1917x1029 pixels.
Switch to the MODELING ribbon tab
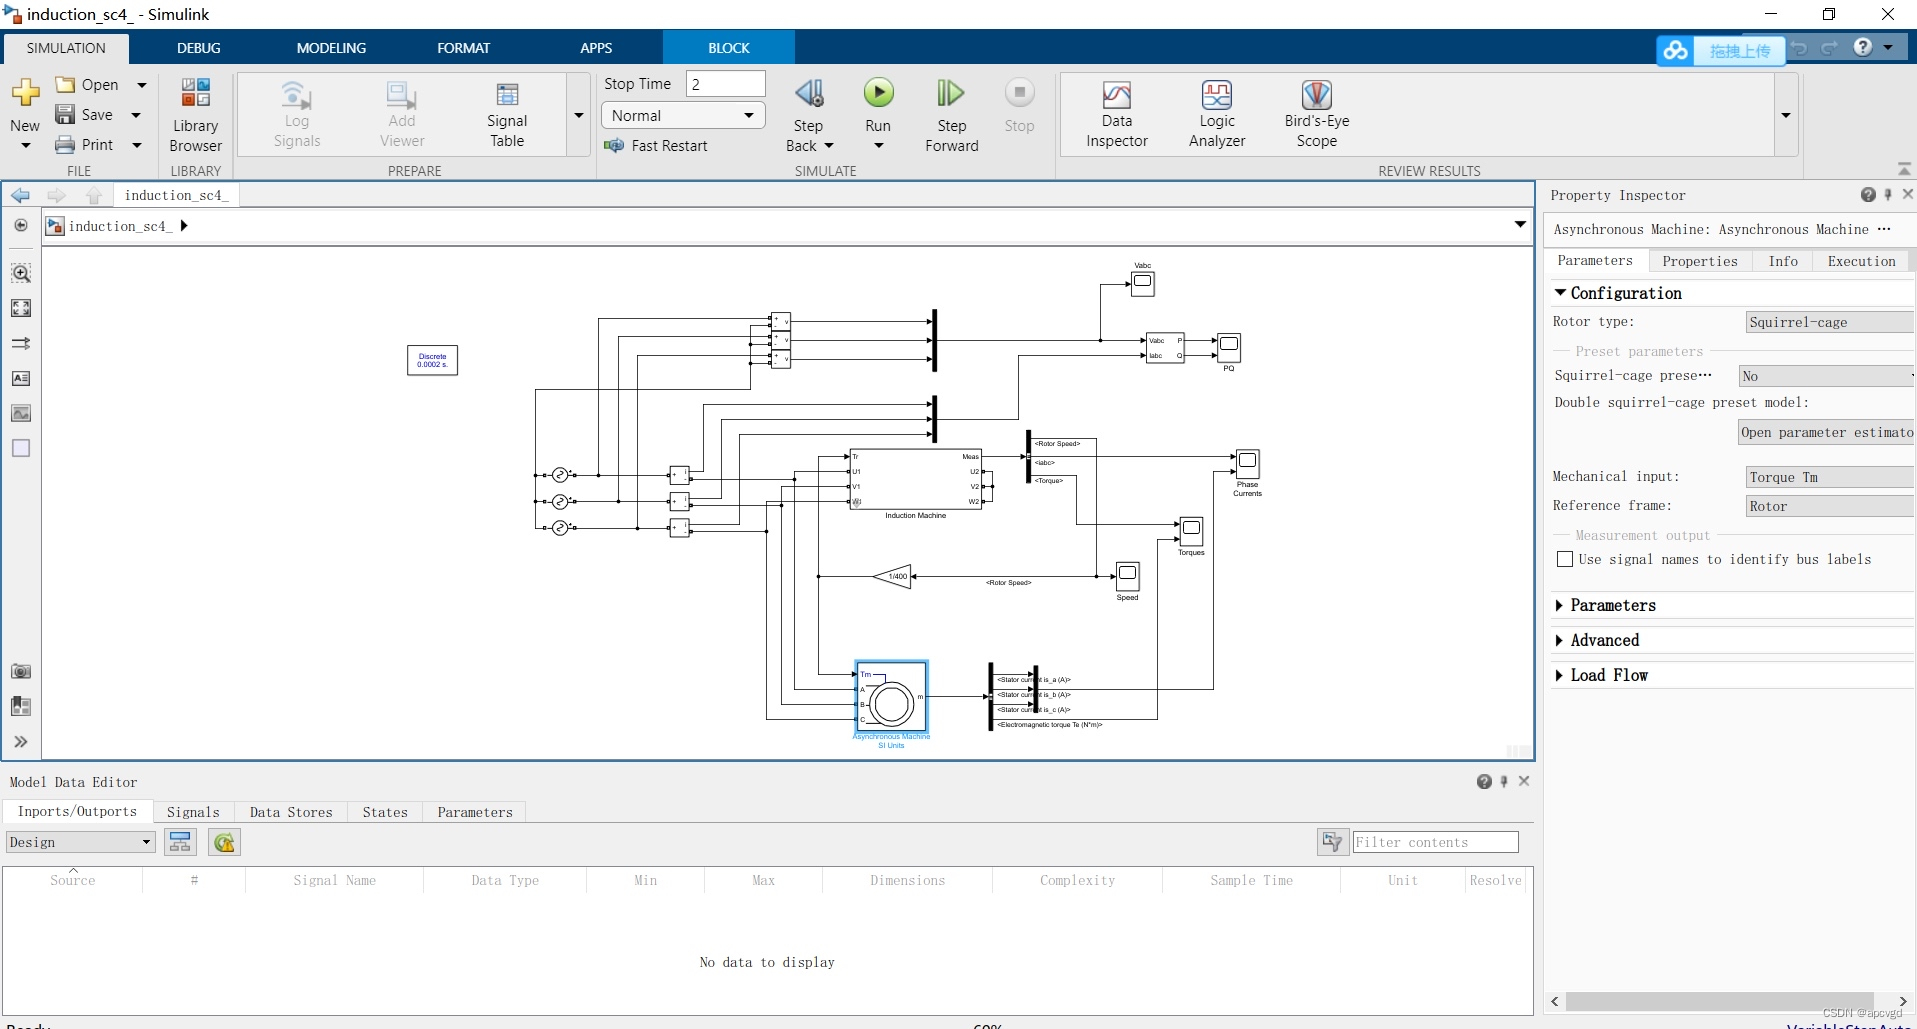(x=331, y=48)
